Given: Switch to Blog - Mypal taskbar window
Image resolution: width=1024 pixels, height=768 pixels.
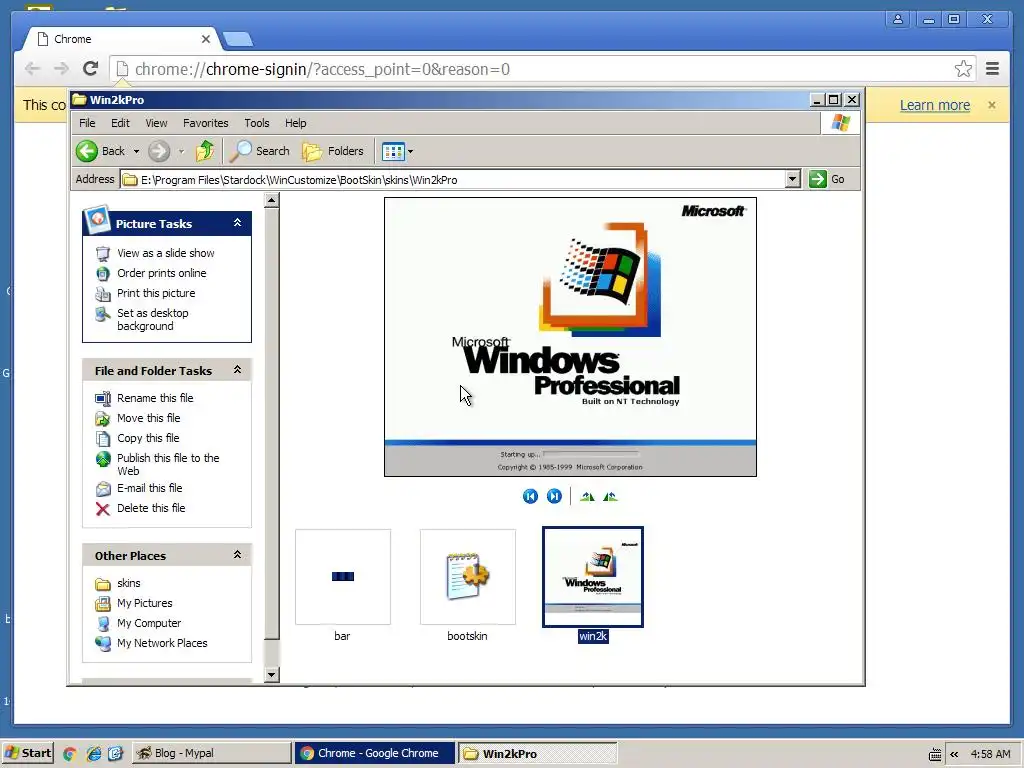Looking at the screenshot, I should click(x=211, y=753).
